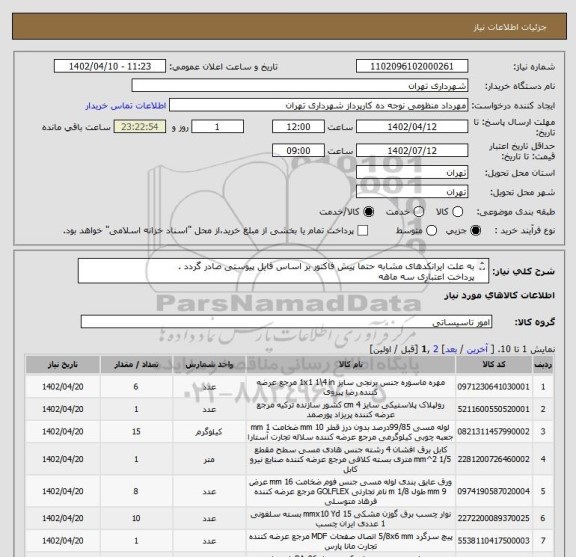Click the countdown timer 23:22:54
Viewport: 576px width, 557px height.
pos(140,127)
